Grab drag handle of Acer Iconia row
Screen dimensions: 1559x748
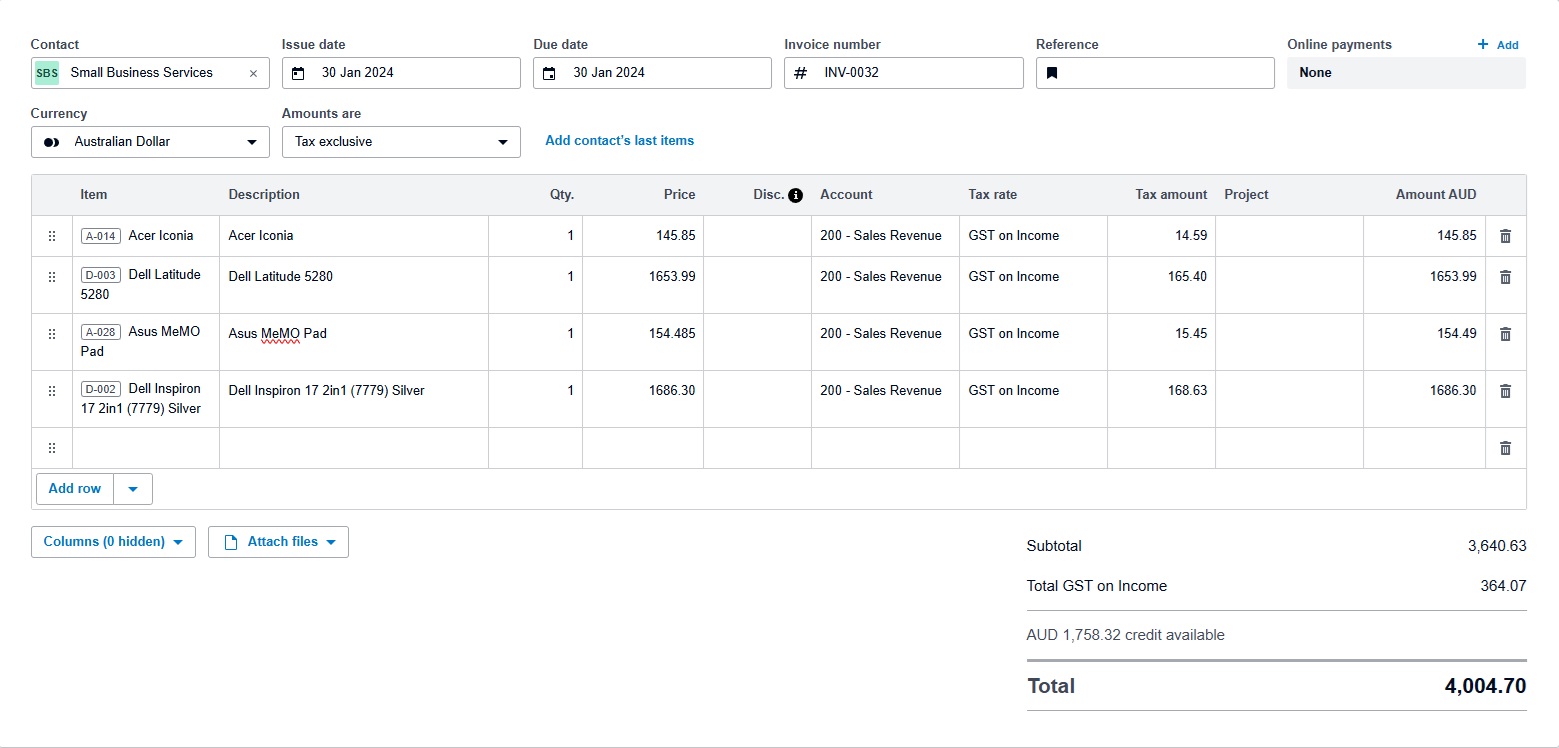click(52, 236)
